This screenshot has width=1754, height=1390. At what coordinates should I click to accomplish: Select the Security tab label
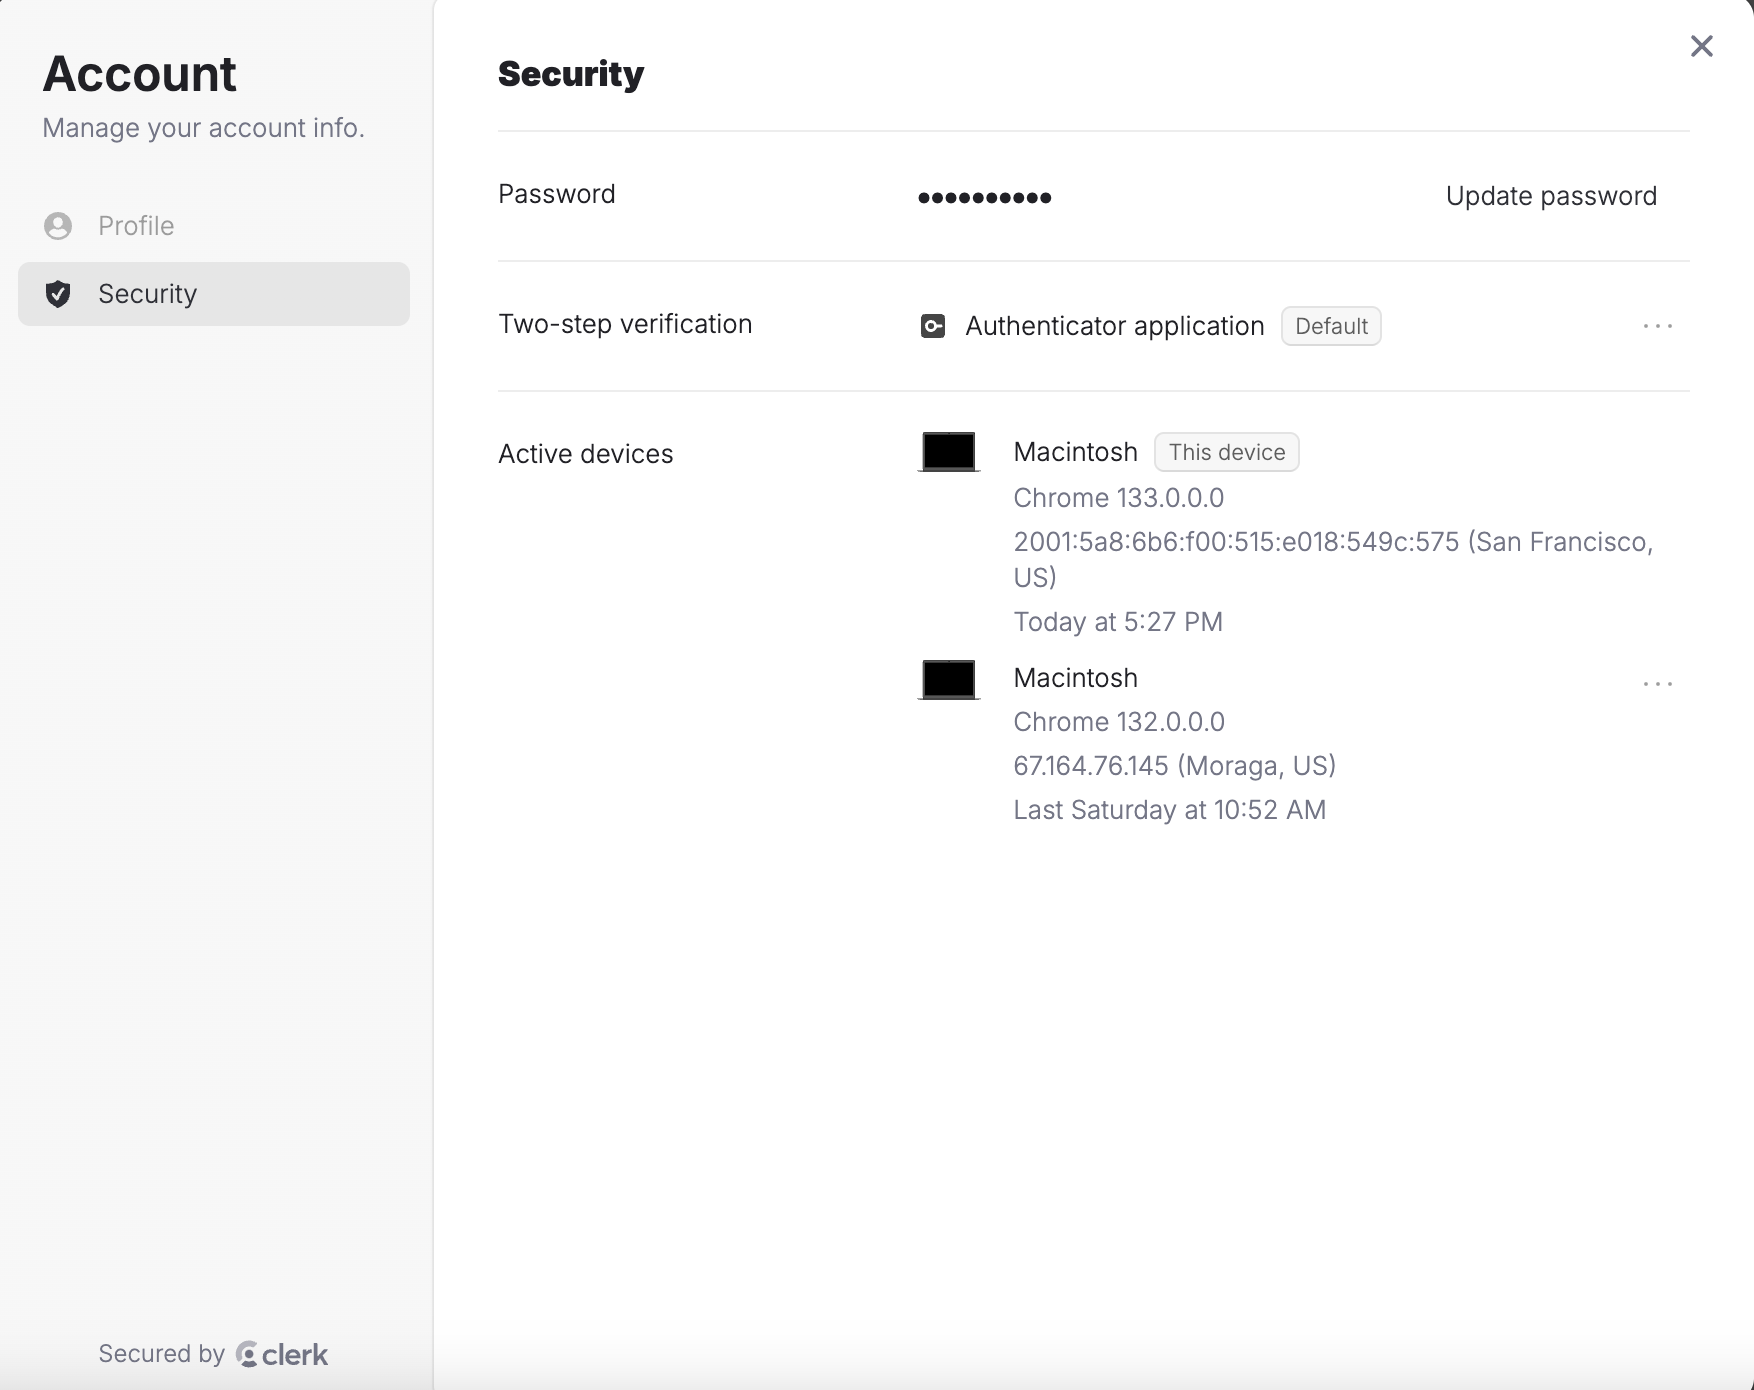(148, 294)
